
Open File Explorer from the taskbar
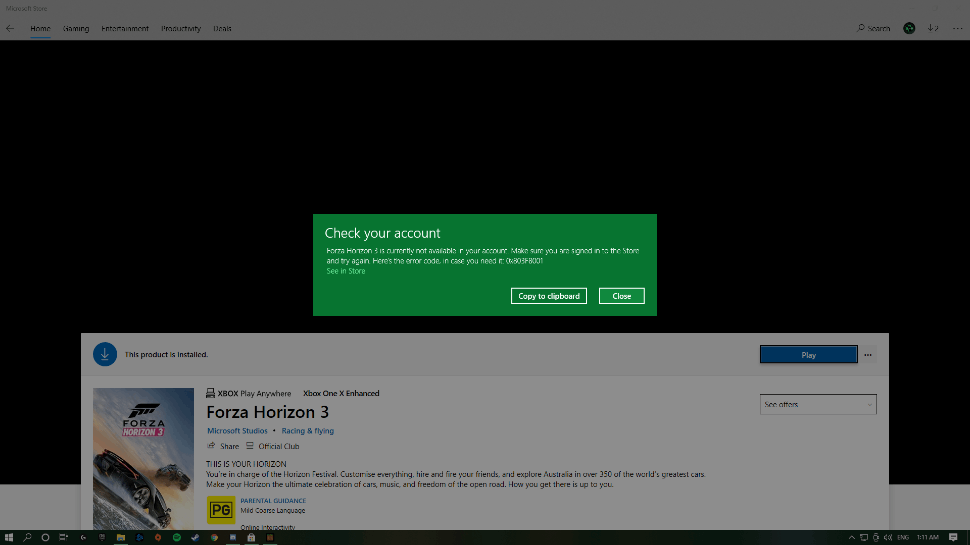(121, 538)
